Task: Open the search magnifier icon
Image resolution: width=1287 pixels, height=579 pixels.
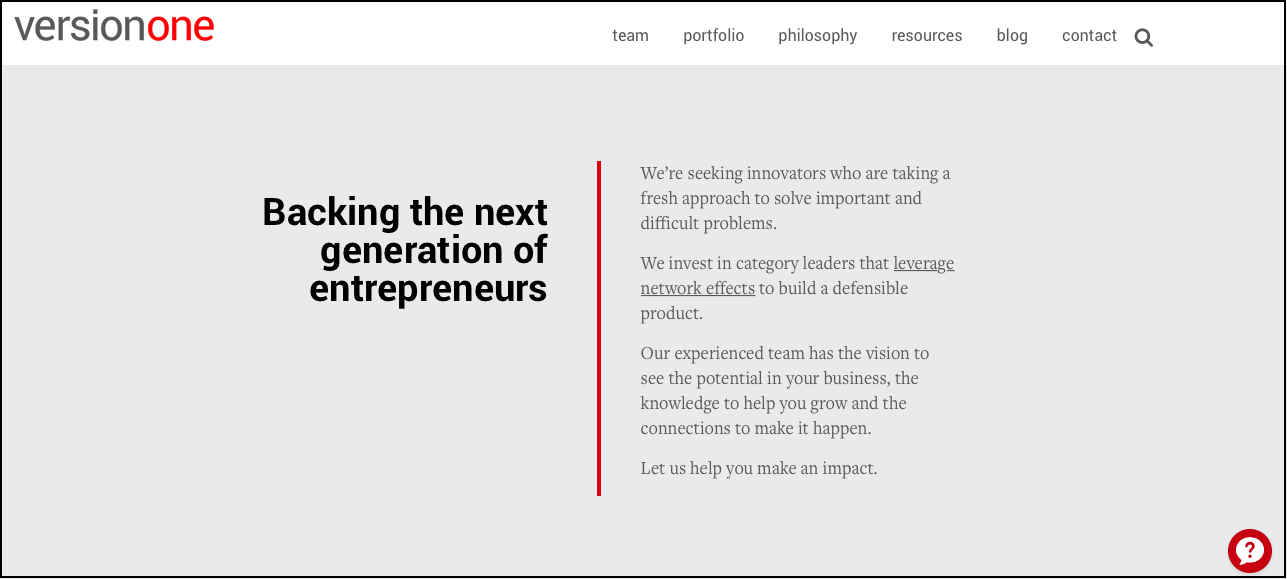Action: click(x=1143, y=36)
